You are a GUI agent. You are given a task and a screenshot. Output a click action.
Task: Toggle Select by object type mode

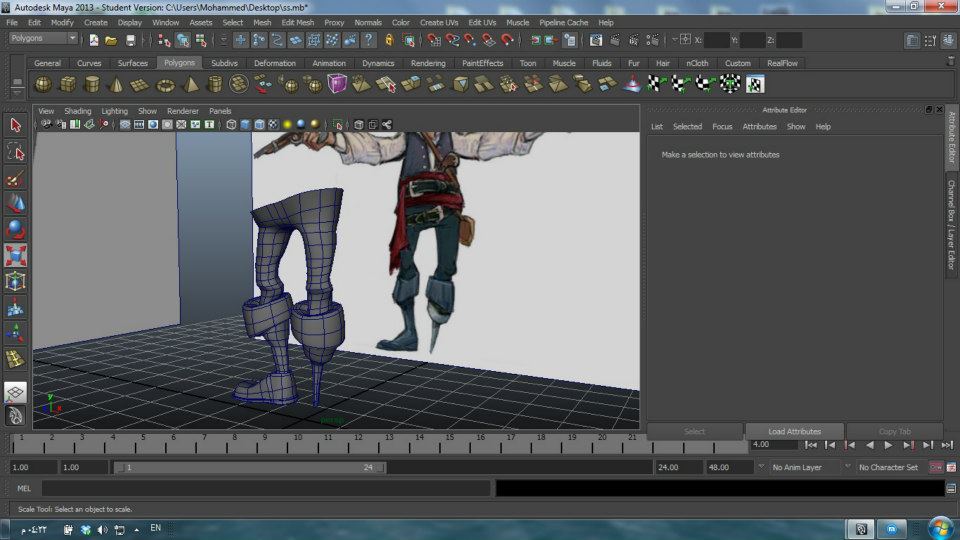(x=182, y=40)
